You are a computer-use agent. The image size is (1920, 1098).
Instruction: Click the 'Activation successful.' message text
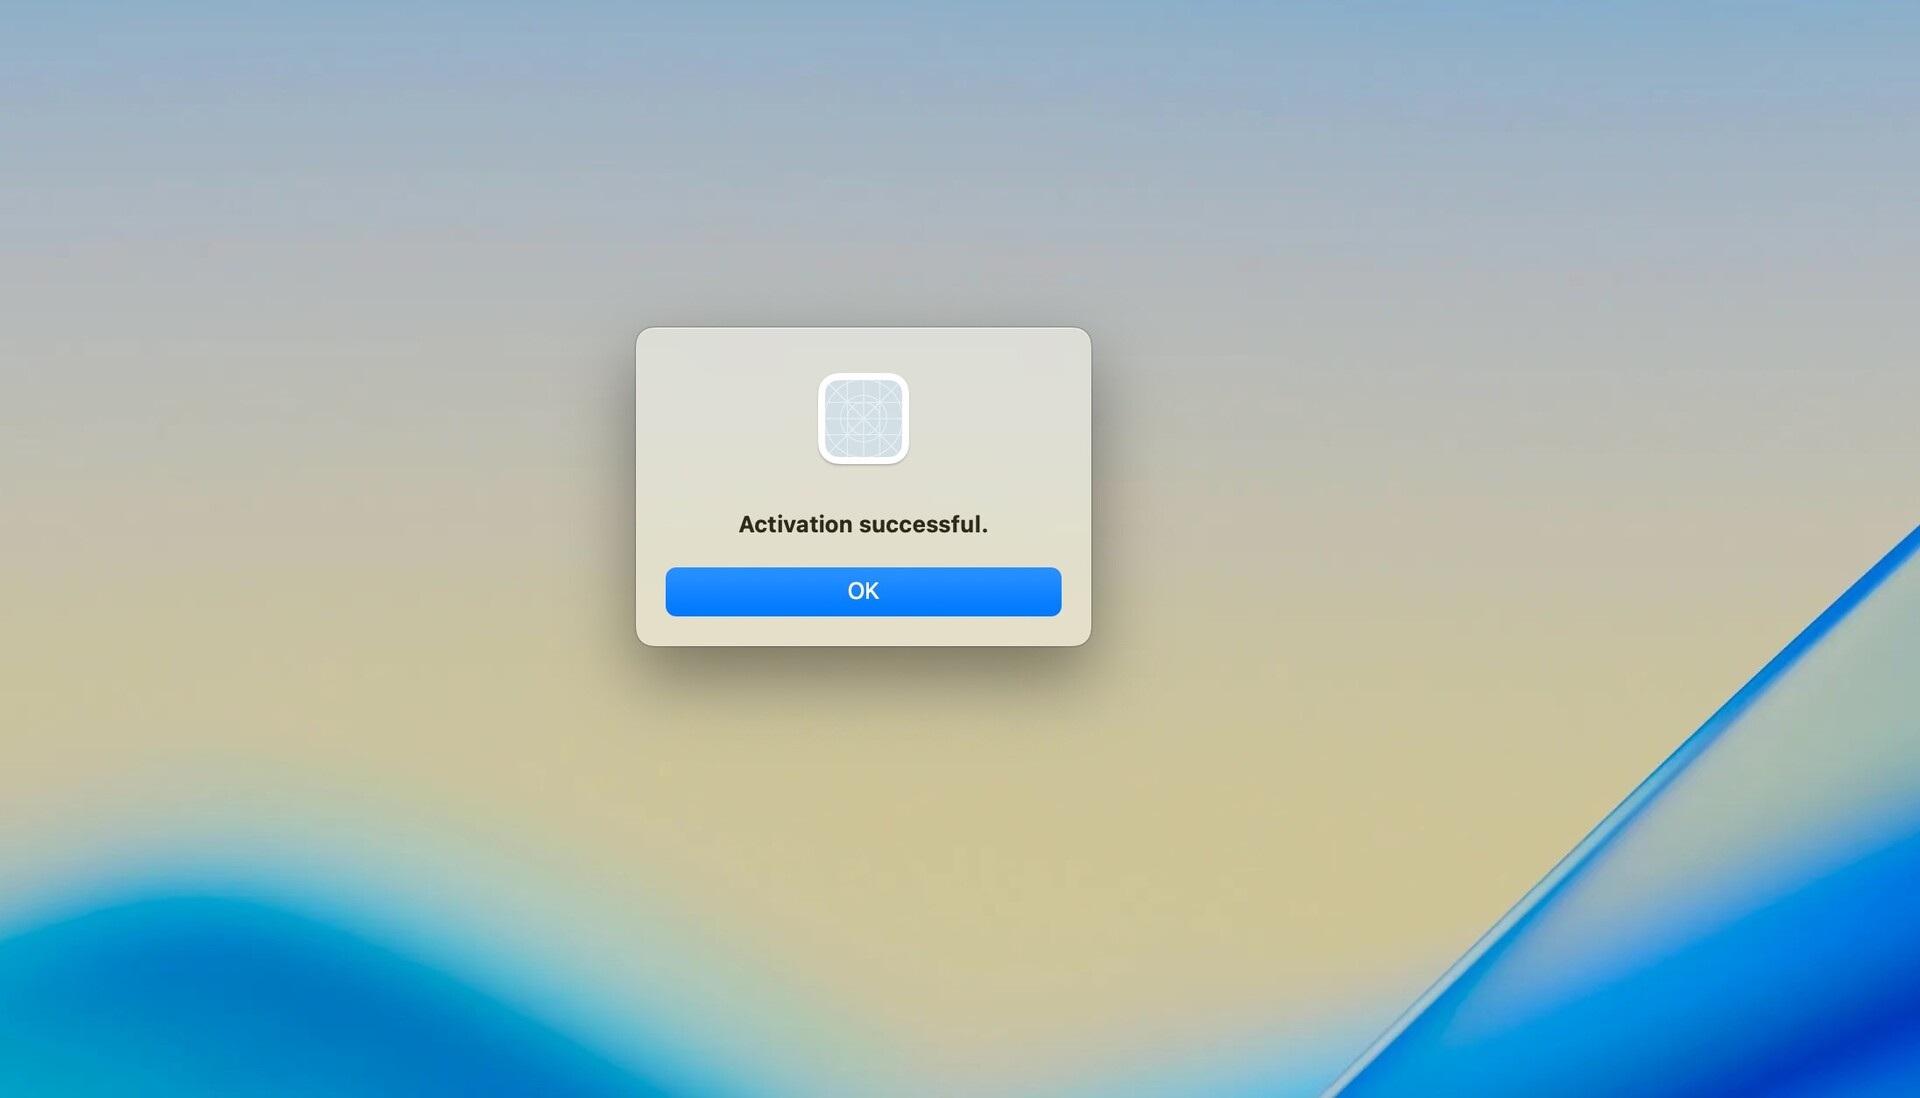863,524
